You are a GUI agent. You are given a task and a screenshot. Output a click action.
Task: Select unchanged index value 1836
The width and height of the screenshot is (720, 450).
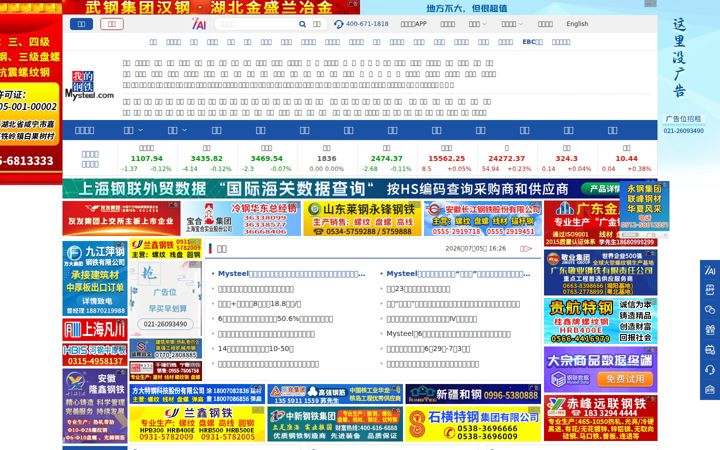coord(326,158)
